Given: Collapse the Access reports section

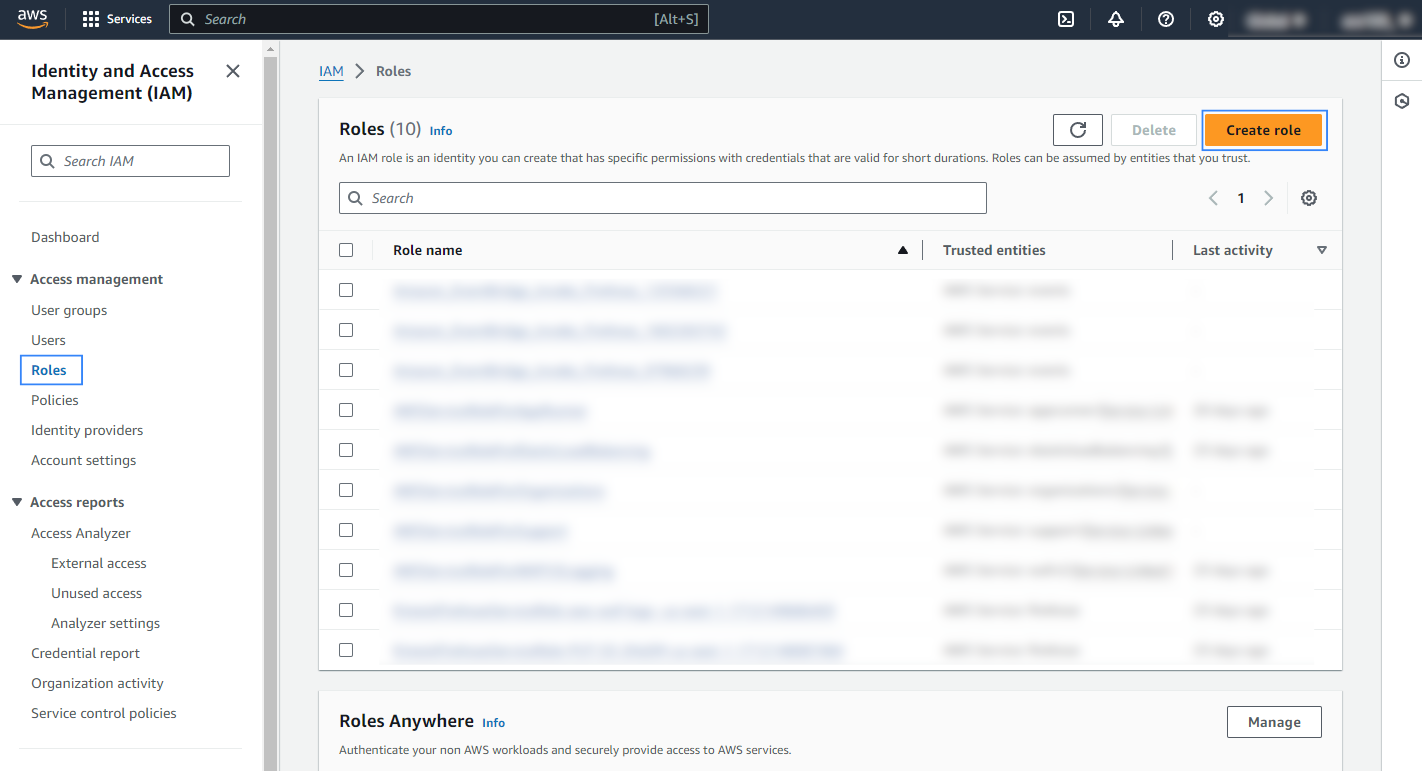Looking at the screenshot, I should coord(17,502).
